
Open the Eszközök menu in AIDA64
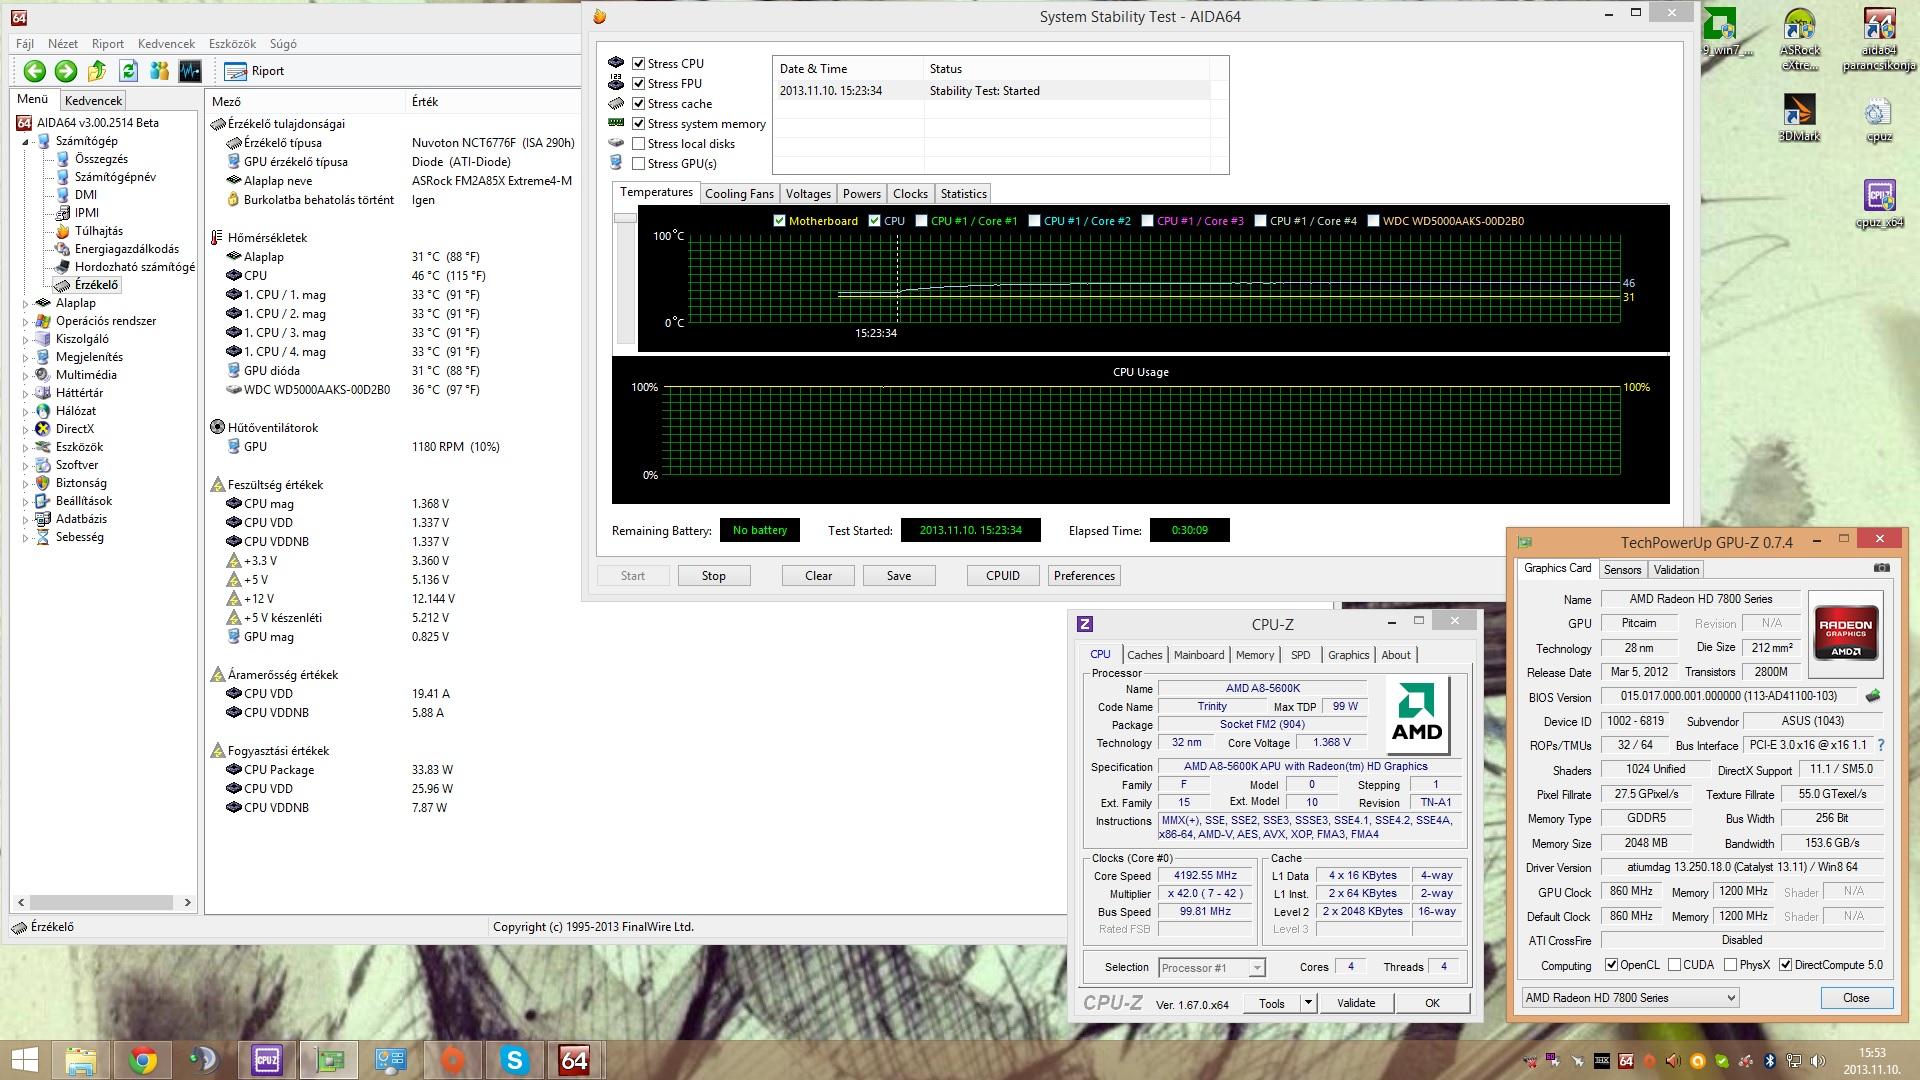[x=232, y=44]
